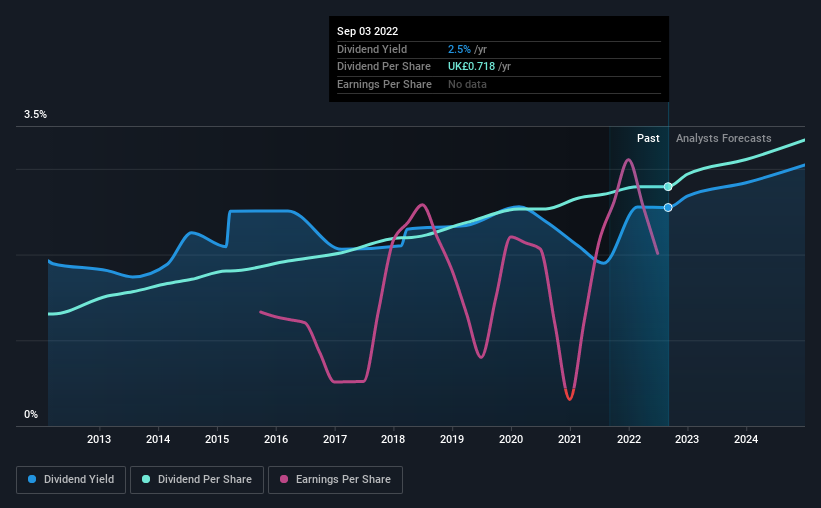Select the 2024 year label on the axis
Viewport: 821px width, 508px height.
tap(746, 439)
